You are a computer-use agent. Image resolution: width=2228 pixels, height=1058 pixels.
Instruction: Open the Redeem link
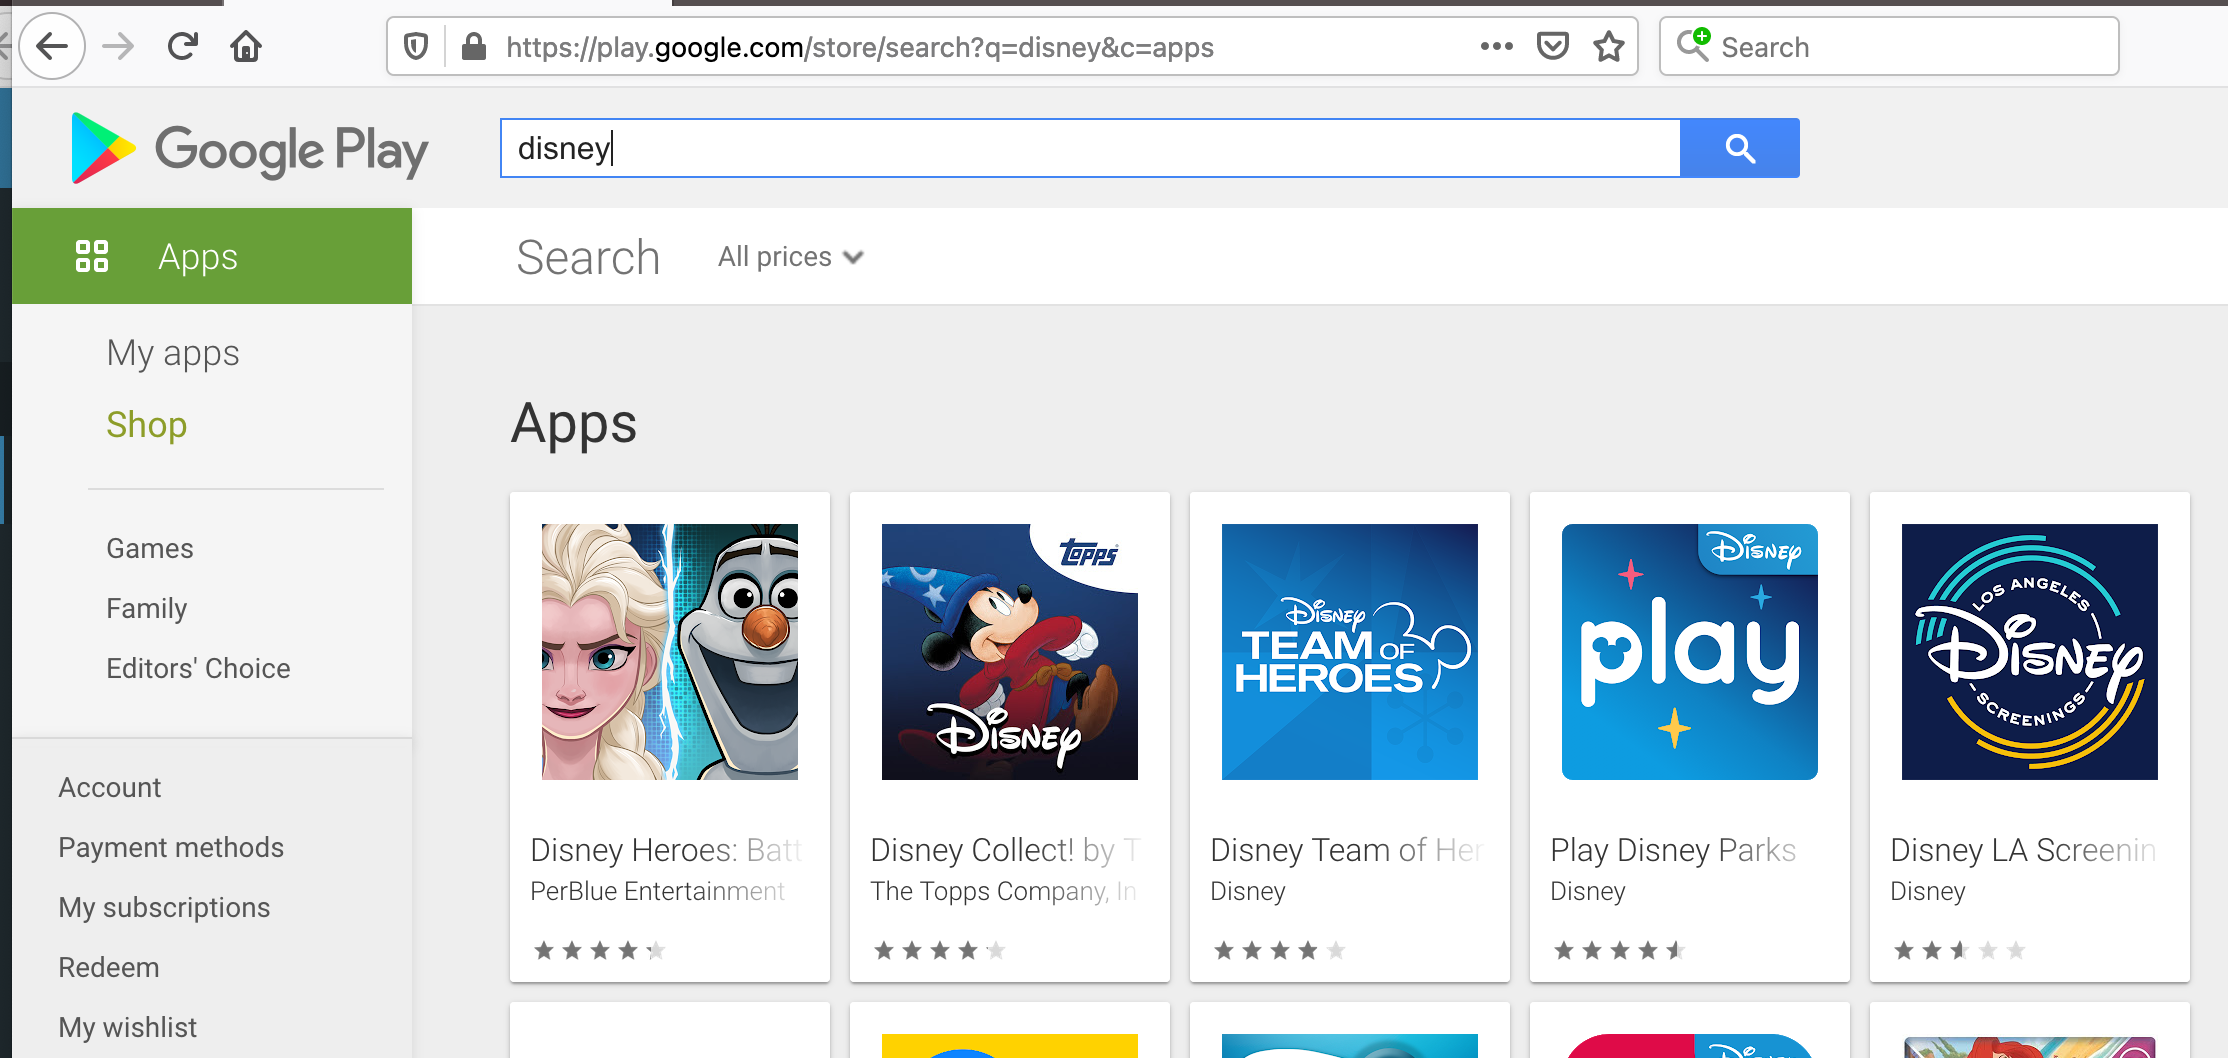[x=109, y=968]
